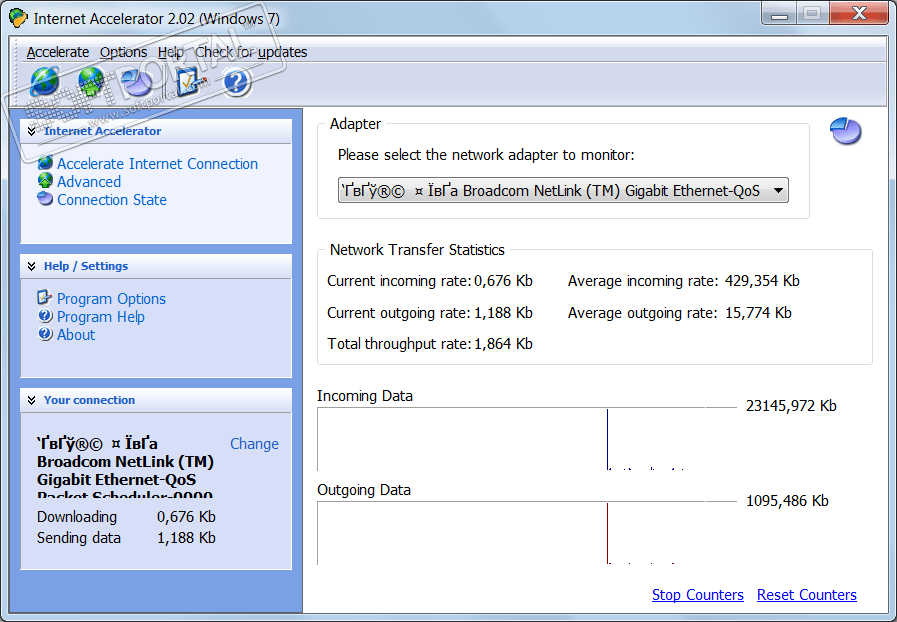
Task: Open the Connection State sidebar link
Action: 112,200
